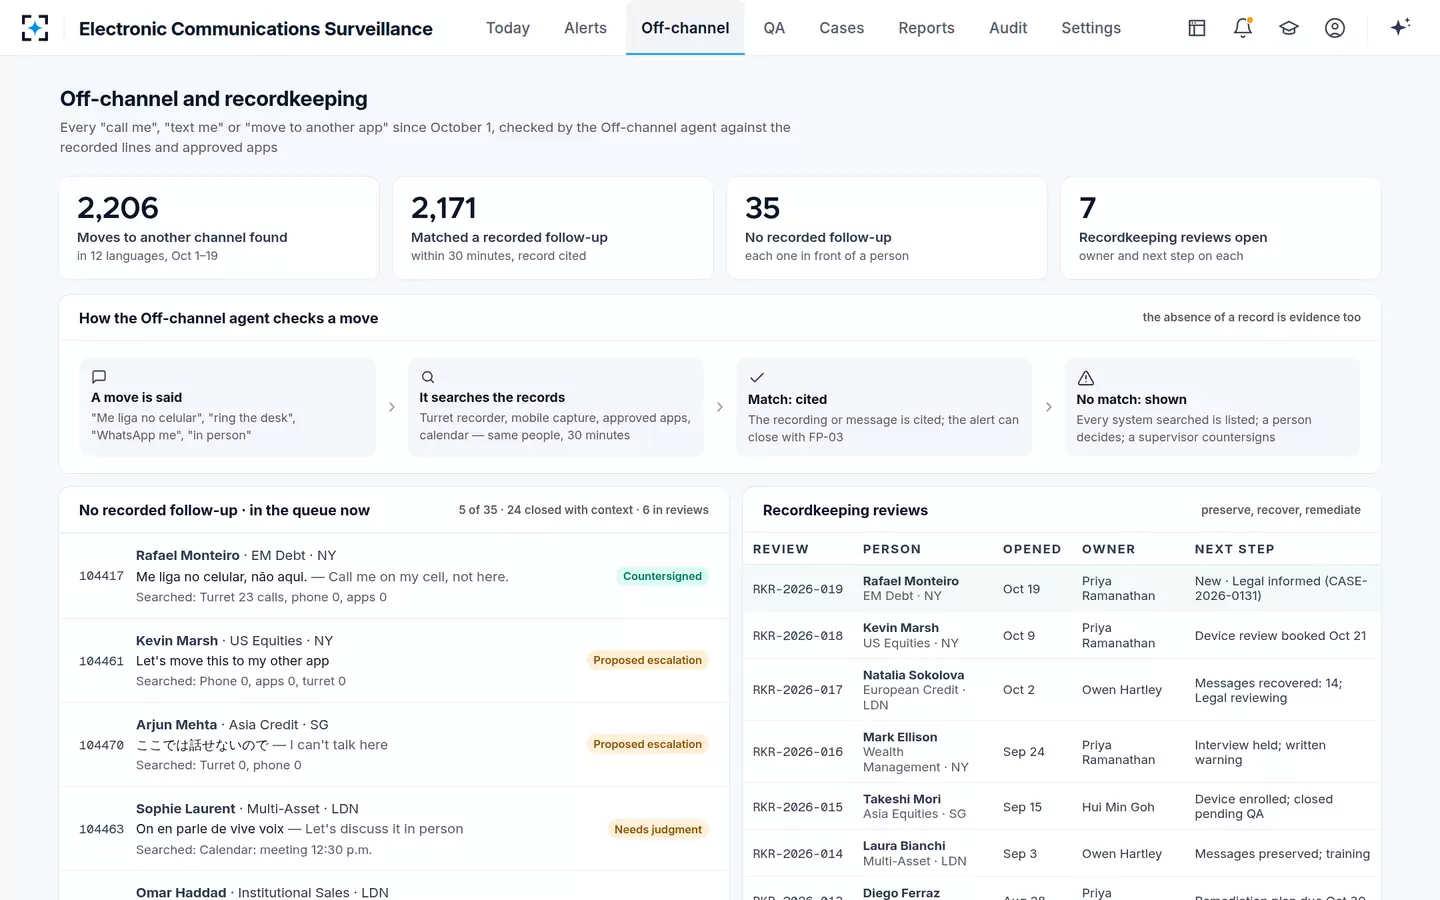
Task: Open review RKR-2026-016
Action: pyautogui.click(x=1062, y=752)
